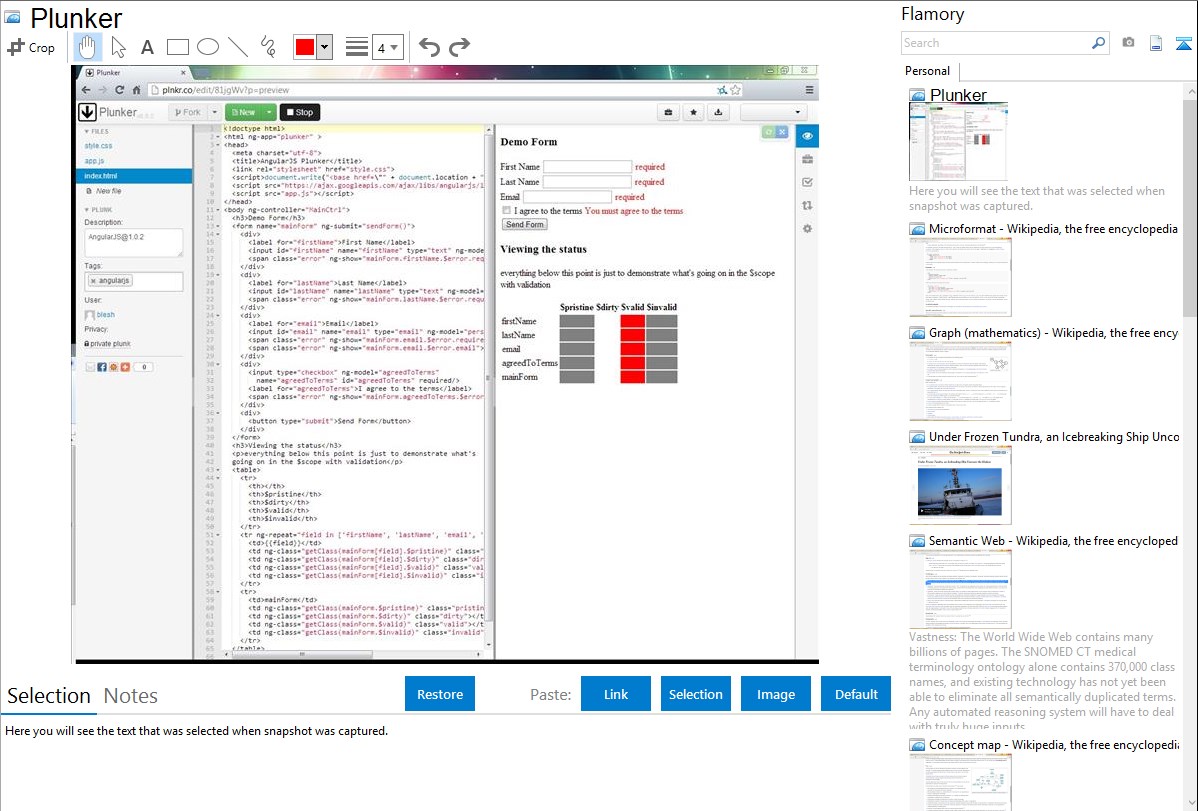Switch to the Notes tab
Screen dimensions: 1198x811
[x=131, y=696]
